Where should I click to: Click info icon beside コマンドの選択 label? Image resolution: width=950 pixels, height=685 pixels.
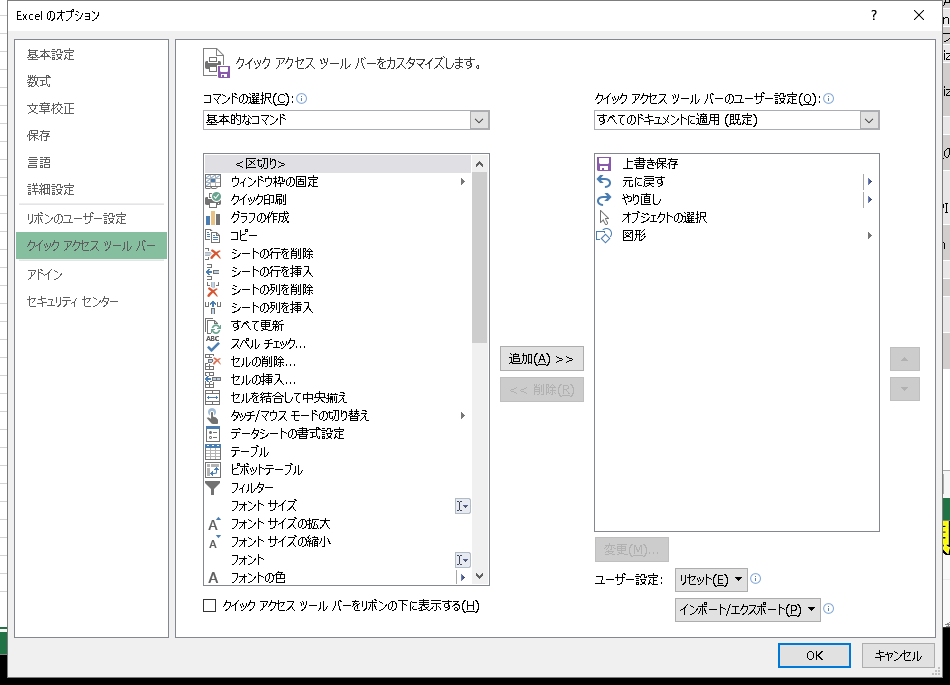coord(302,98)
